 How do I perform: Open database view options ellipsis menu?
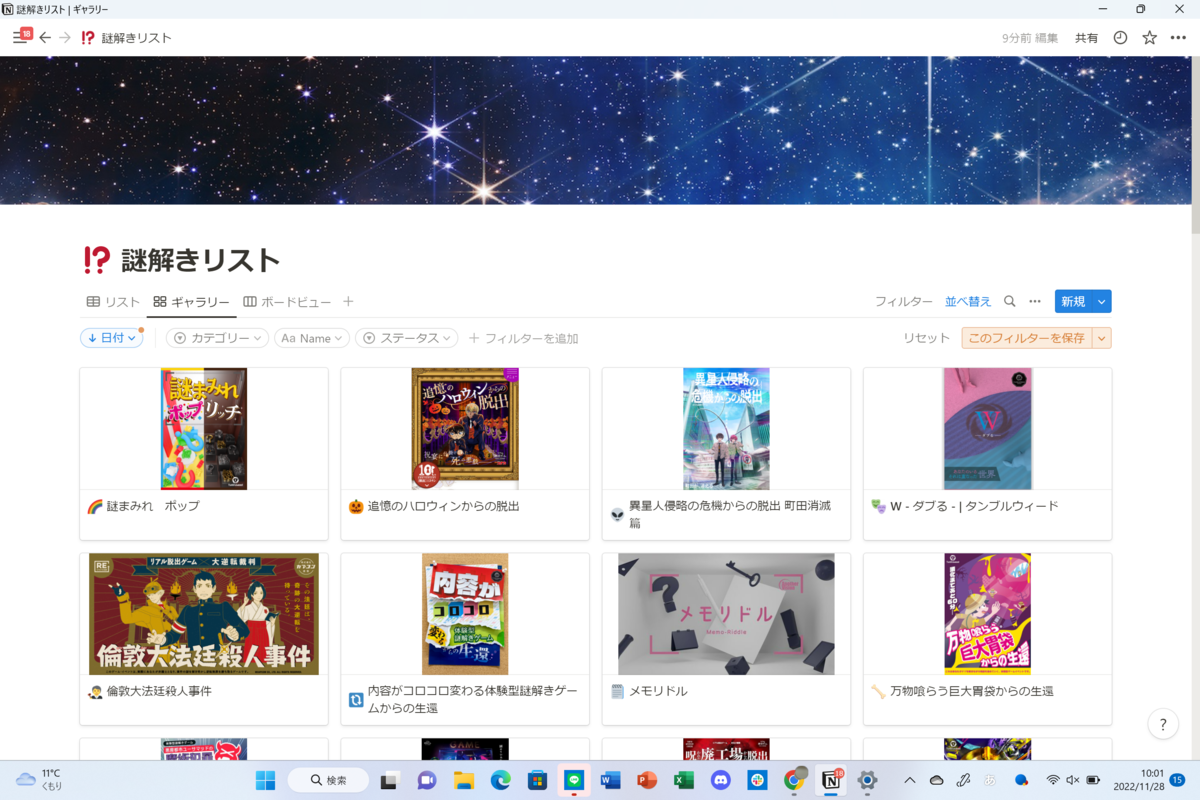pos(1035,301)
